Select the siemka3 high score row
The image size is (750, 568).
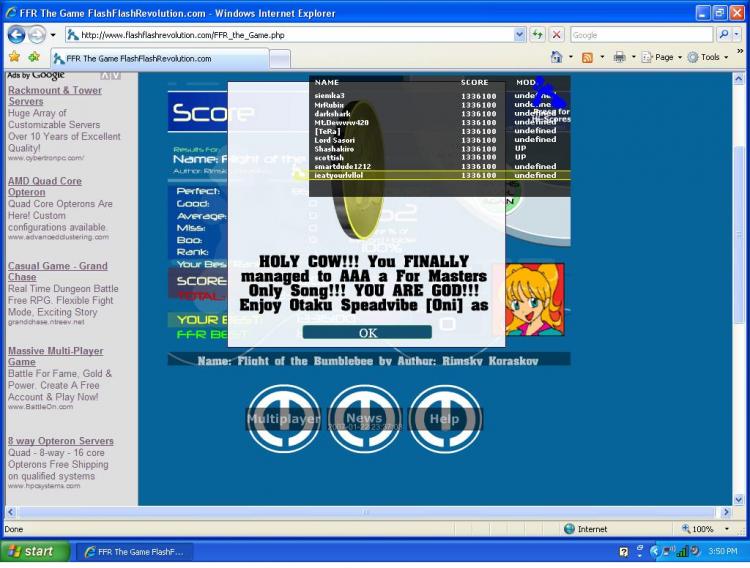440,96
